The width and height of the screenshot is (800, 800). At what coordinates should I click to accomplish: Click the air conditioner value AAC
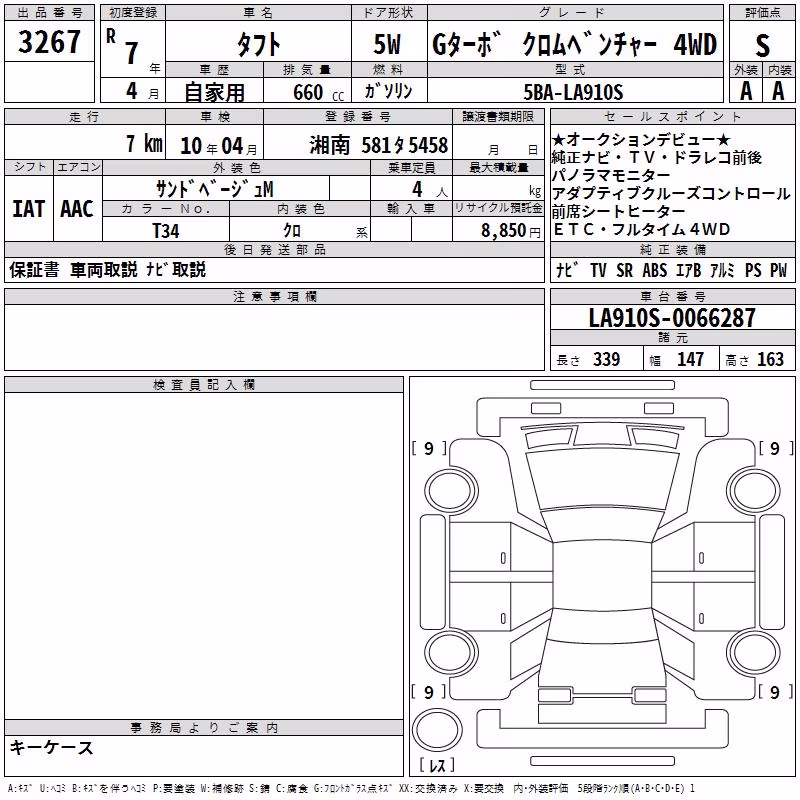(x=77, y=209)
